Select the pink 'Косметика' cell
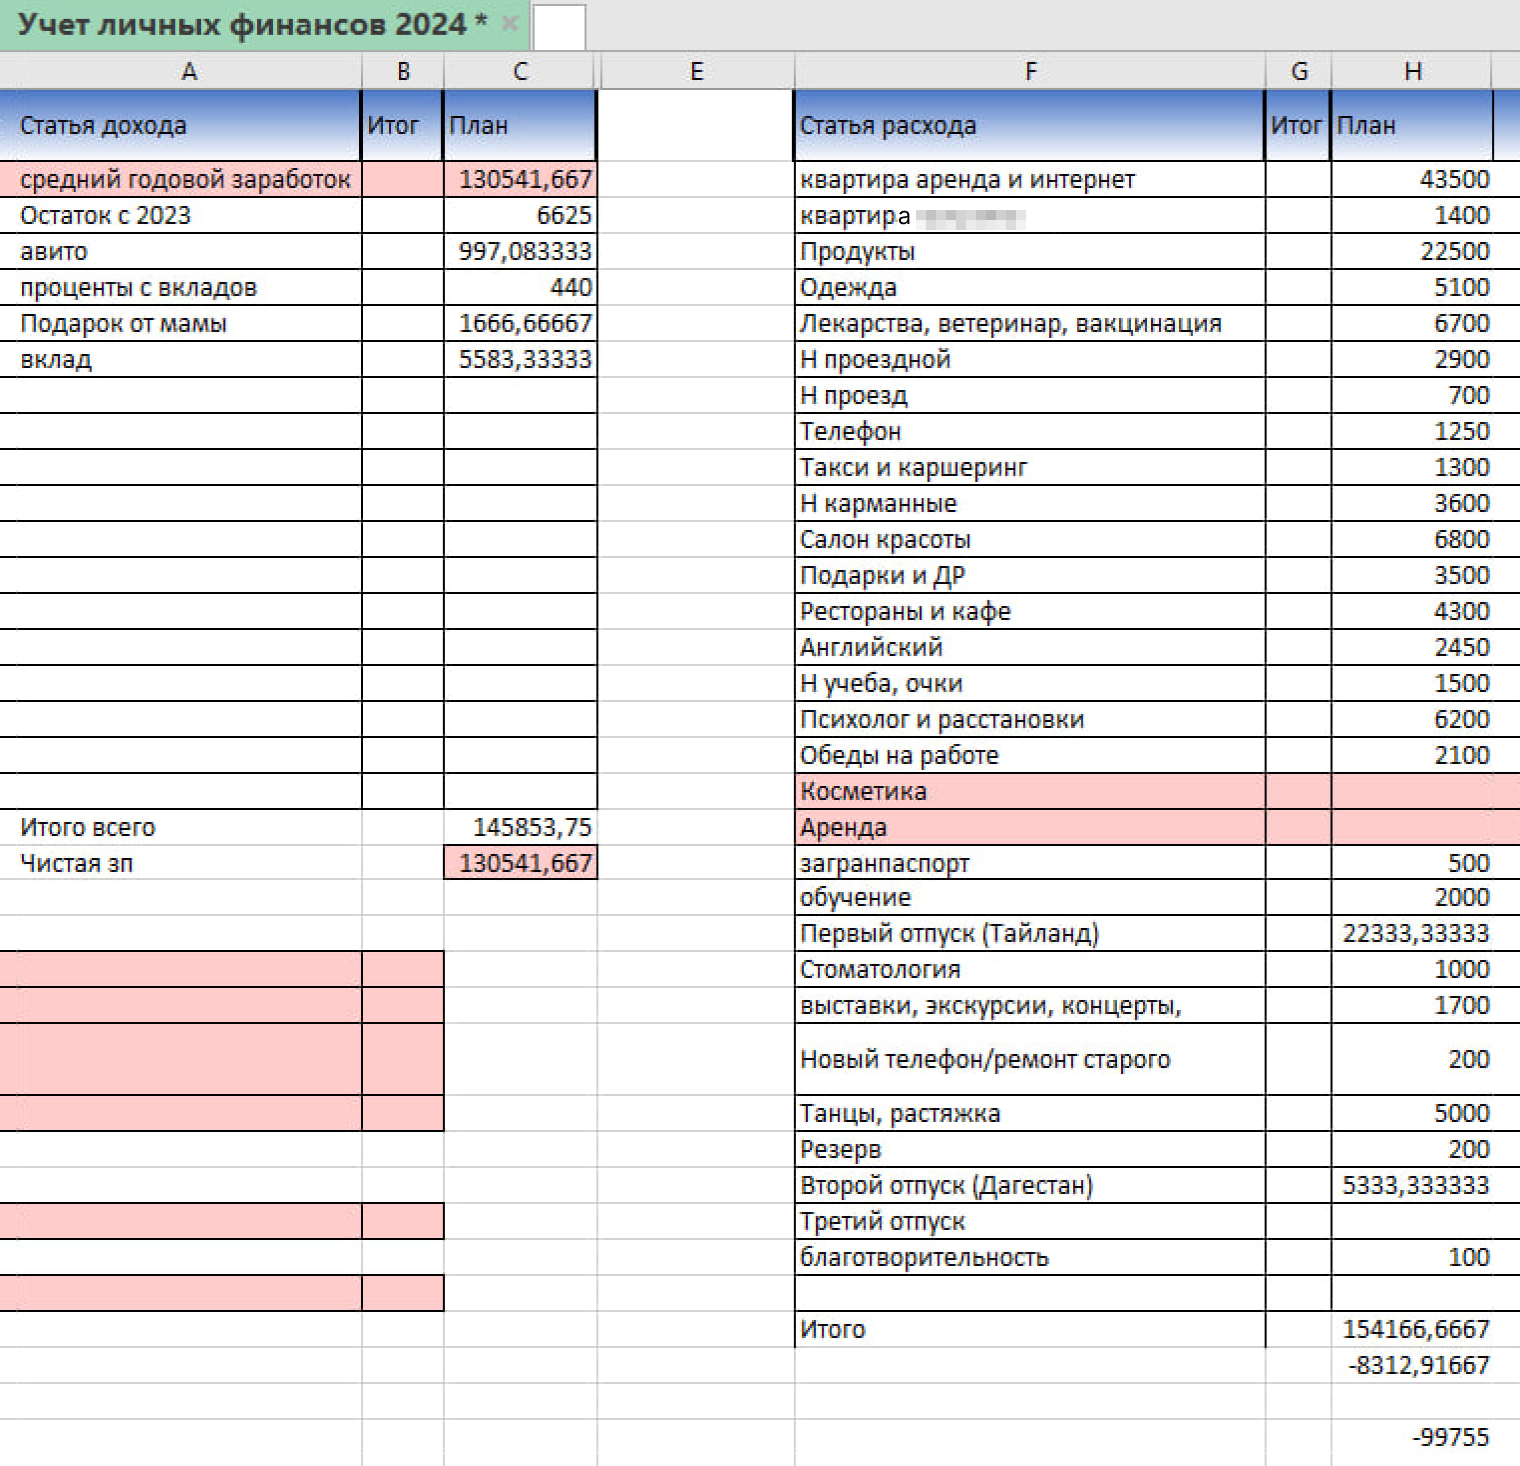This screenshot has height=1466, width=1520. (x=1030, y=791)
